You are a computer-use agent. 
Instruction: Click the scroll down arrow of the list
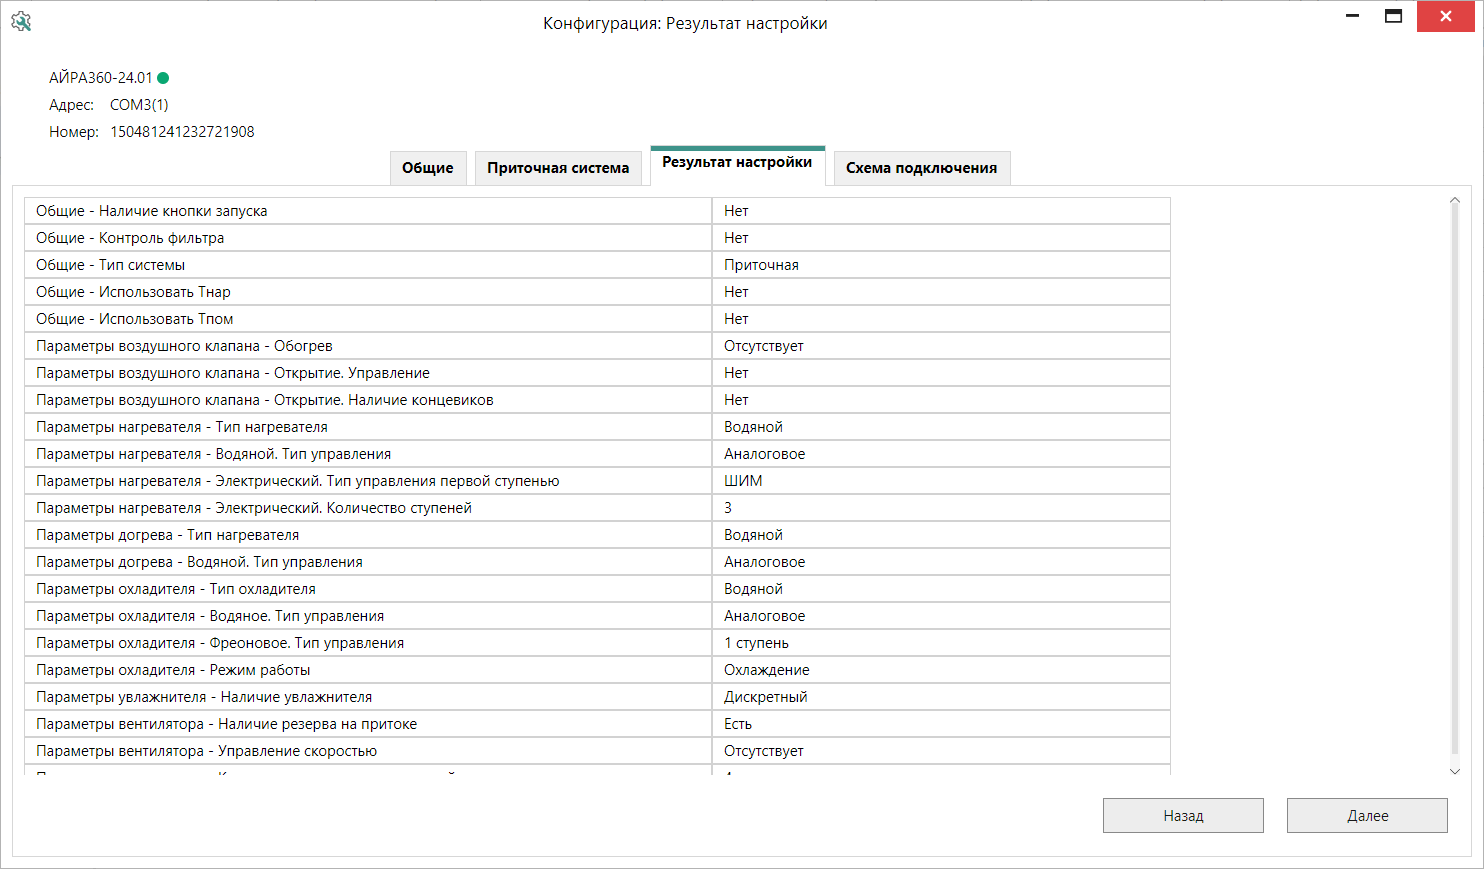point(1455,771)
